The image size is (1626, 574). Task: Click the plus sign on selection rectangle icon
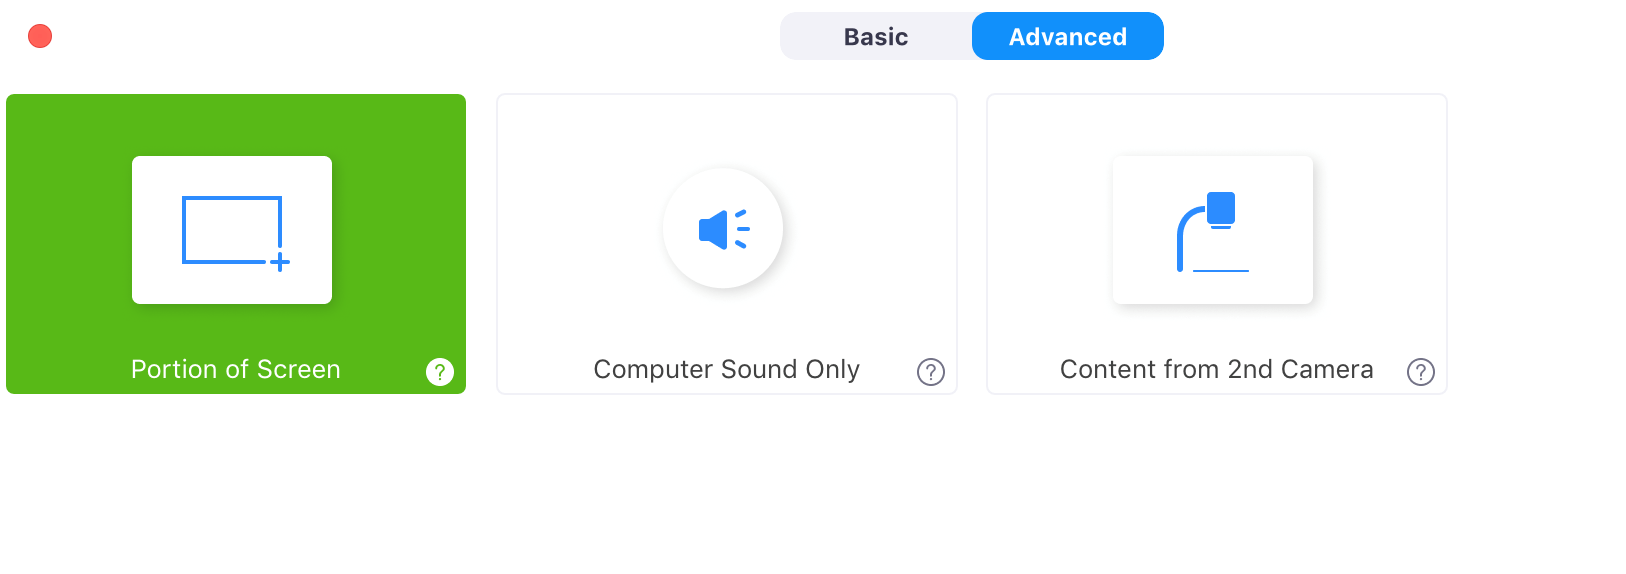[280, 262]
